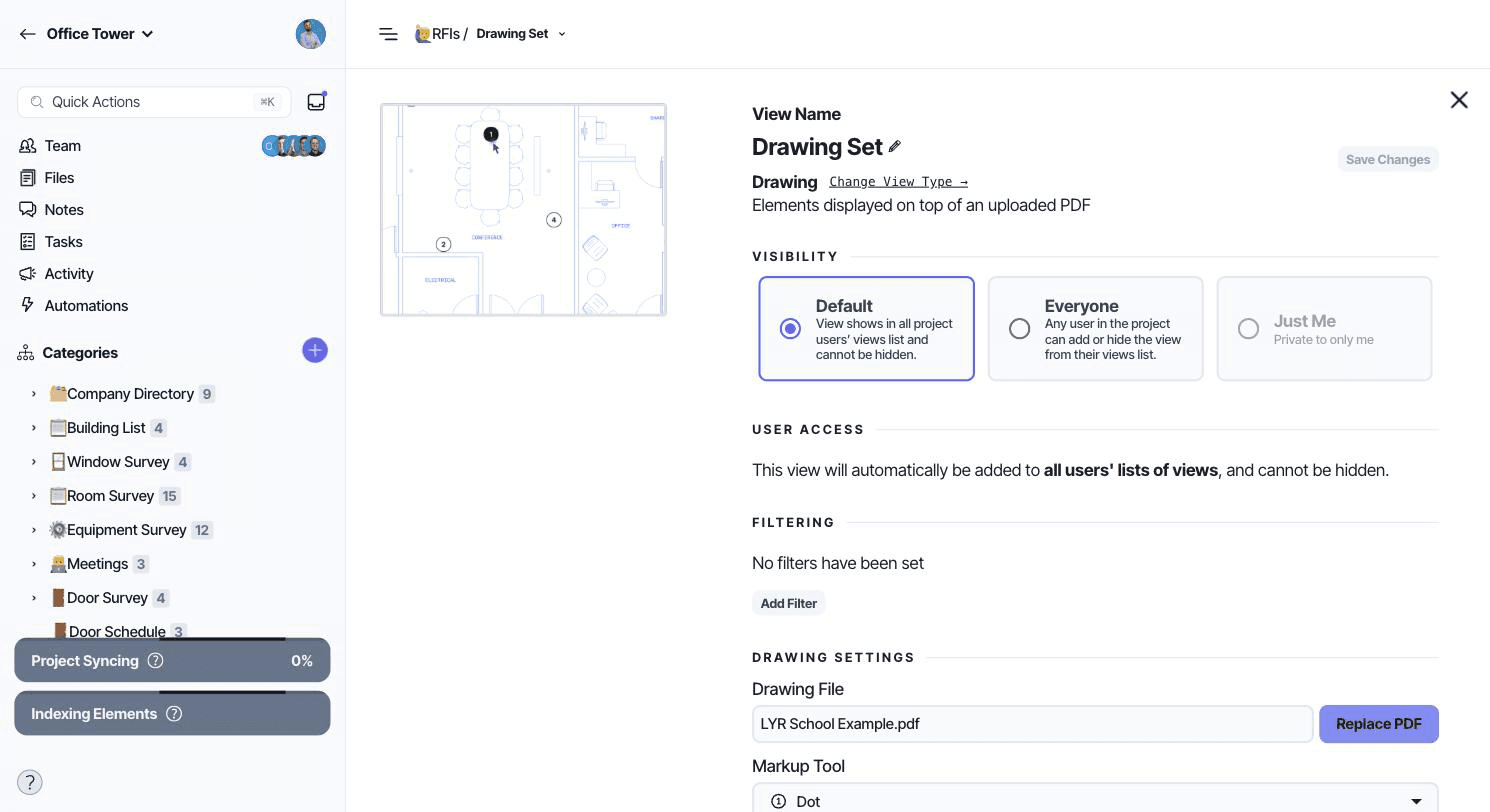The height and width of the screenshot is (812, 1490).
Task: Click the Project Syncing progress bar
Action: tap(172, 661)
